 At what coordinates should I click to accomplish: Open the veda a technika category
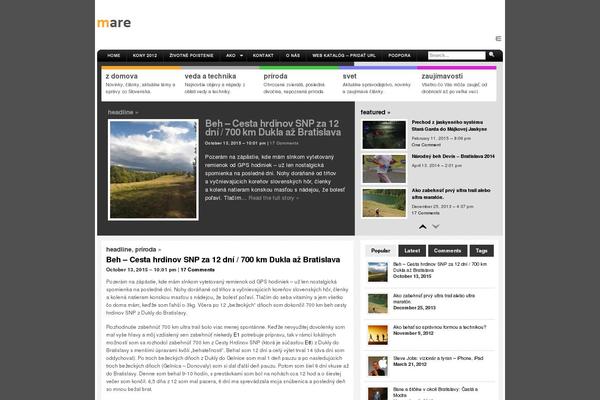pyautogui.click(x=210, y=76)
